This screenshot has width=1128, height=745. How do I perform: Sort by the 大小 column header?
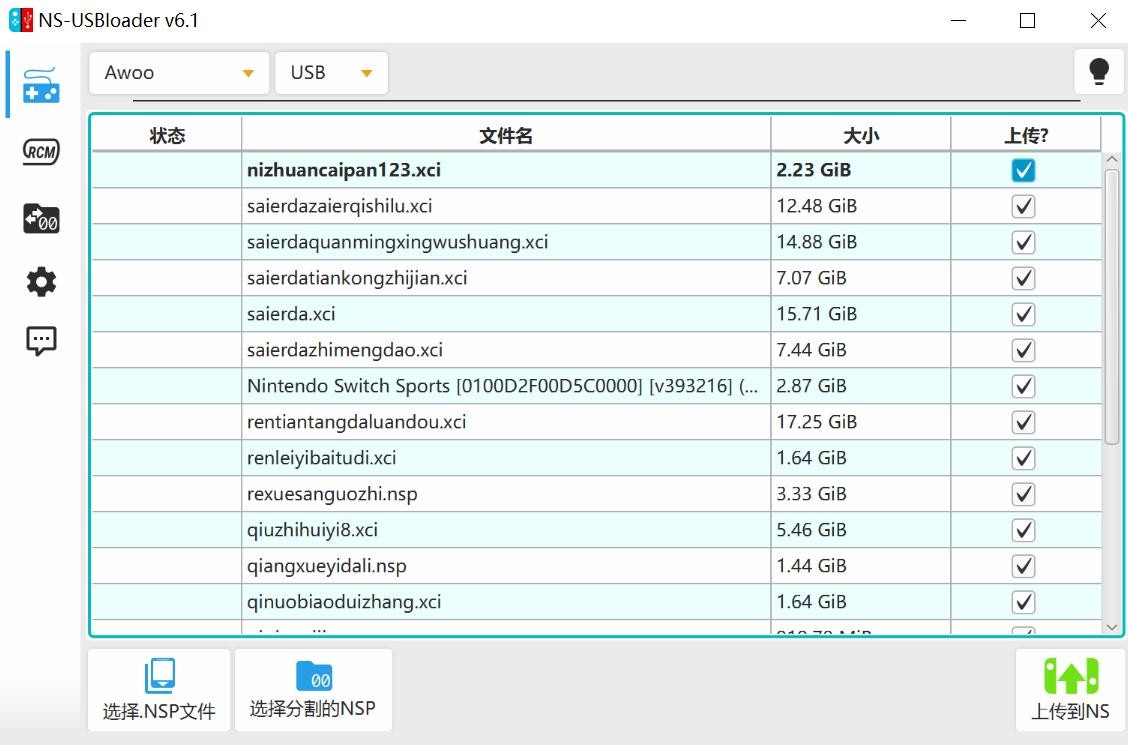click(860, 136)
